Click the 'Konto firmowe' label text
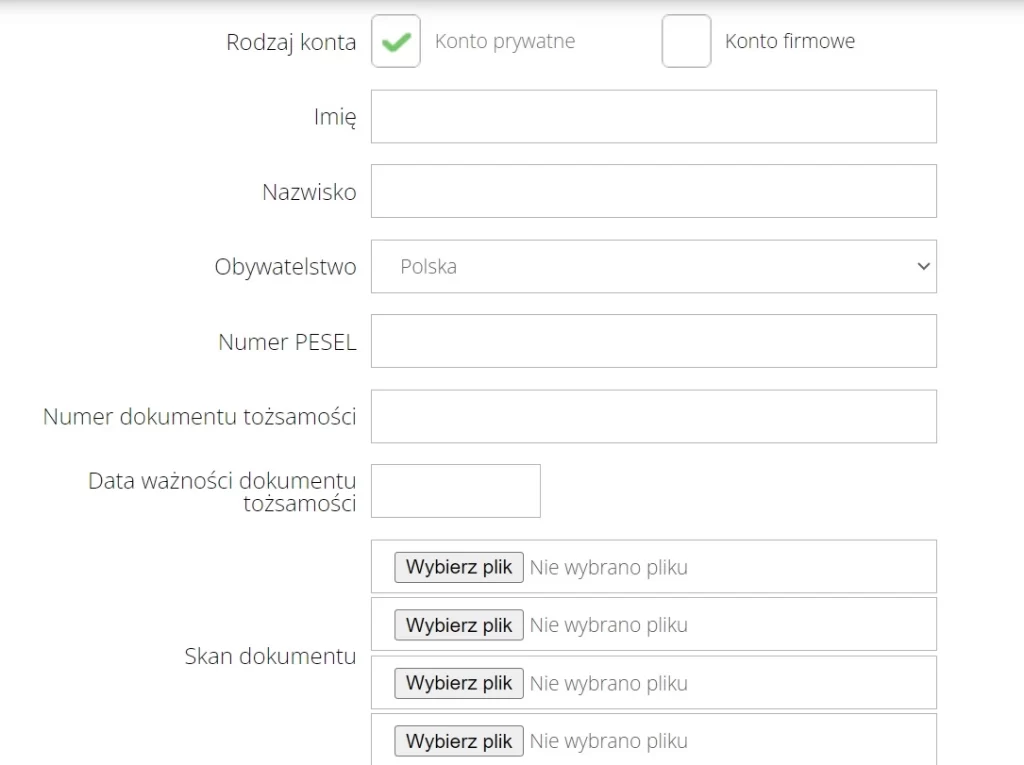The height and width of the screenshot is (765, 1024). [x=790, y=42]
